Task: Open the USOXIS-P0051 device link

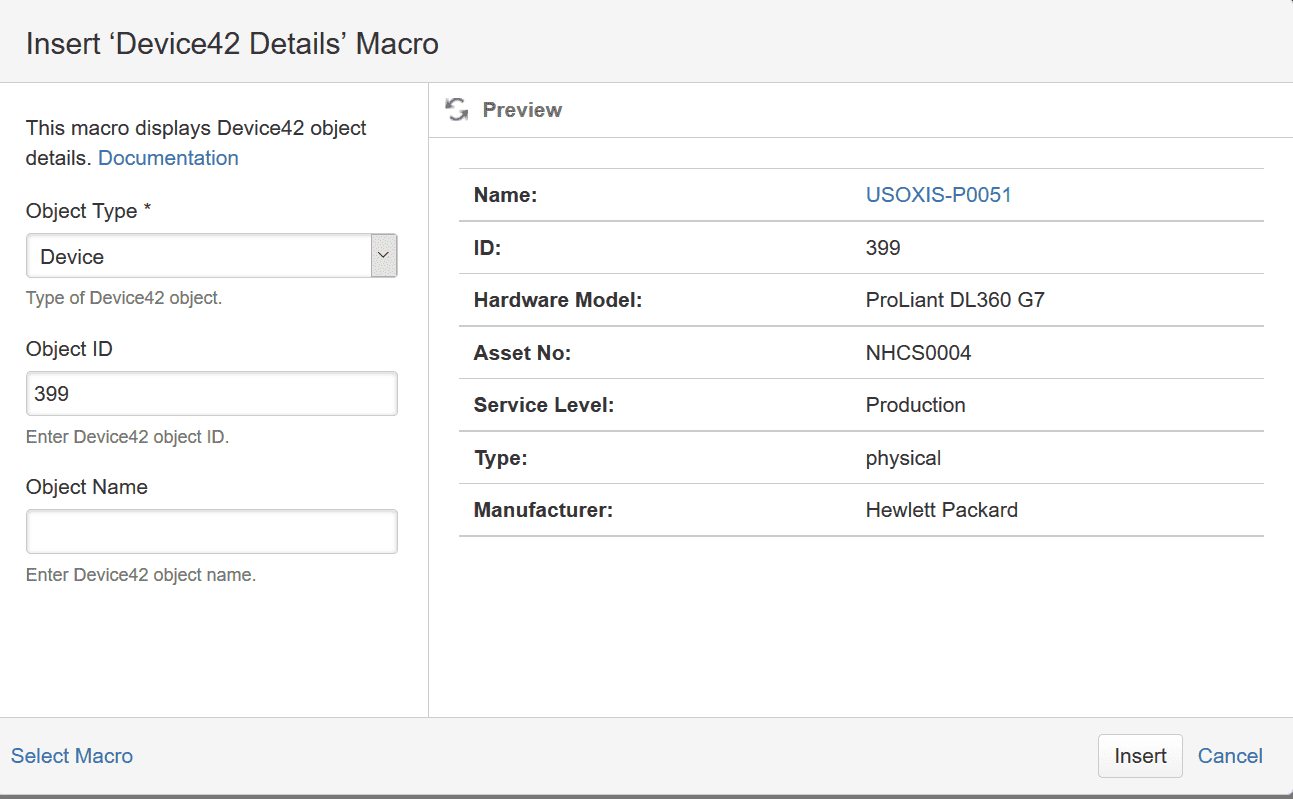Action: [938, 195]
